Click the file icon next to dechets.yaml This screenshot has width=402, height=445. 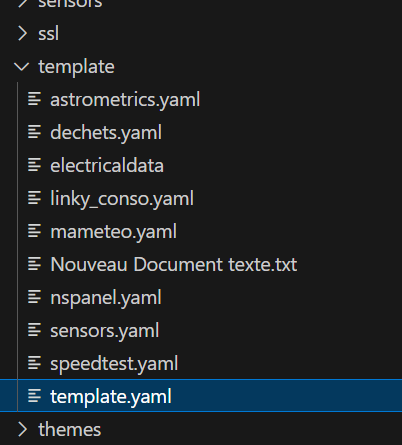coord(34,132)
